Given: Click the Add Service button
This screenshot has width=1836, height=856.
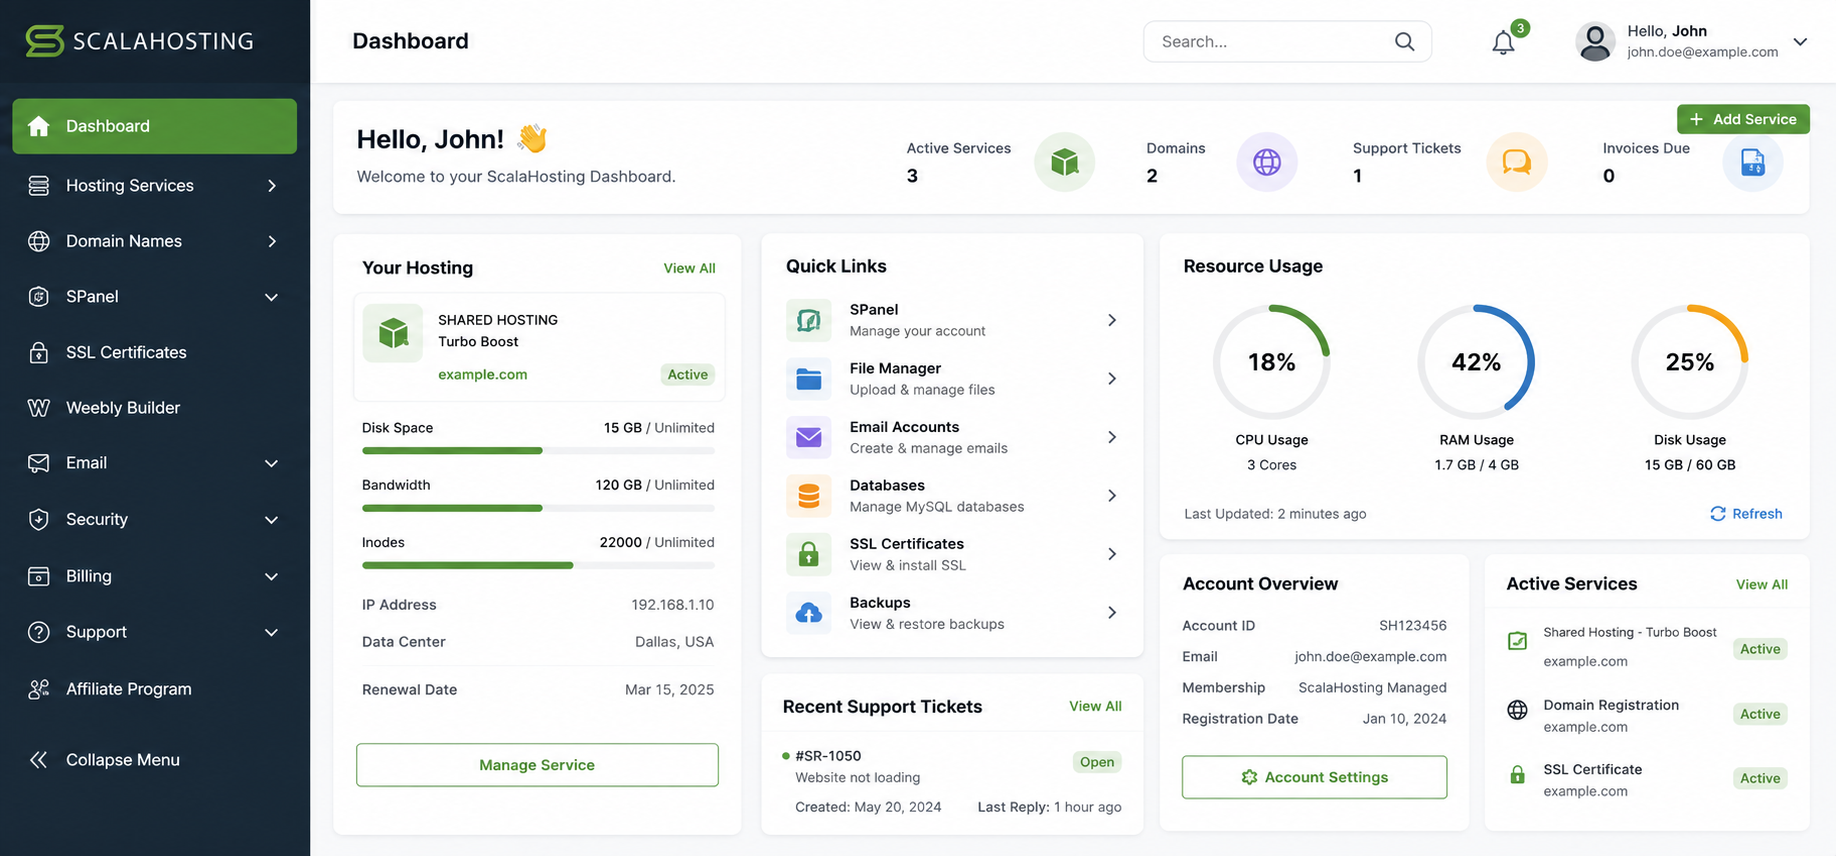Looking at the screenshot, I should tap(1743, 119).
